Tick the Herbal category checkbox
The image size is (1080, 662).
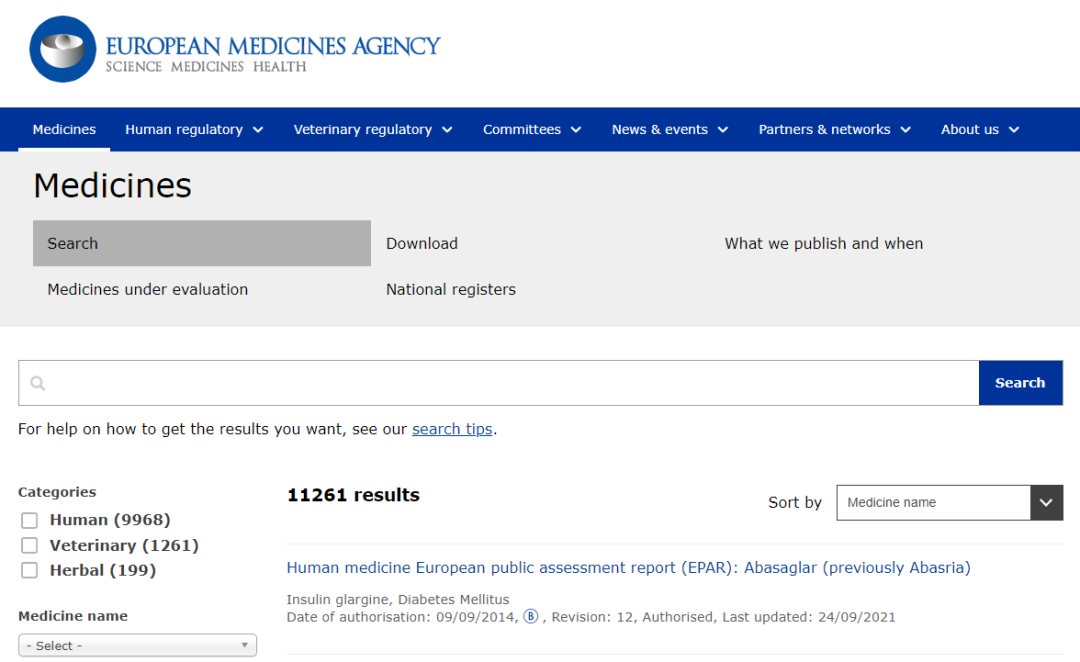(x=30, y=570)
